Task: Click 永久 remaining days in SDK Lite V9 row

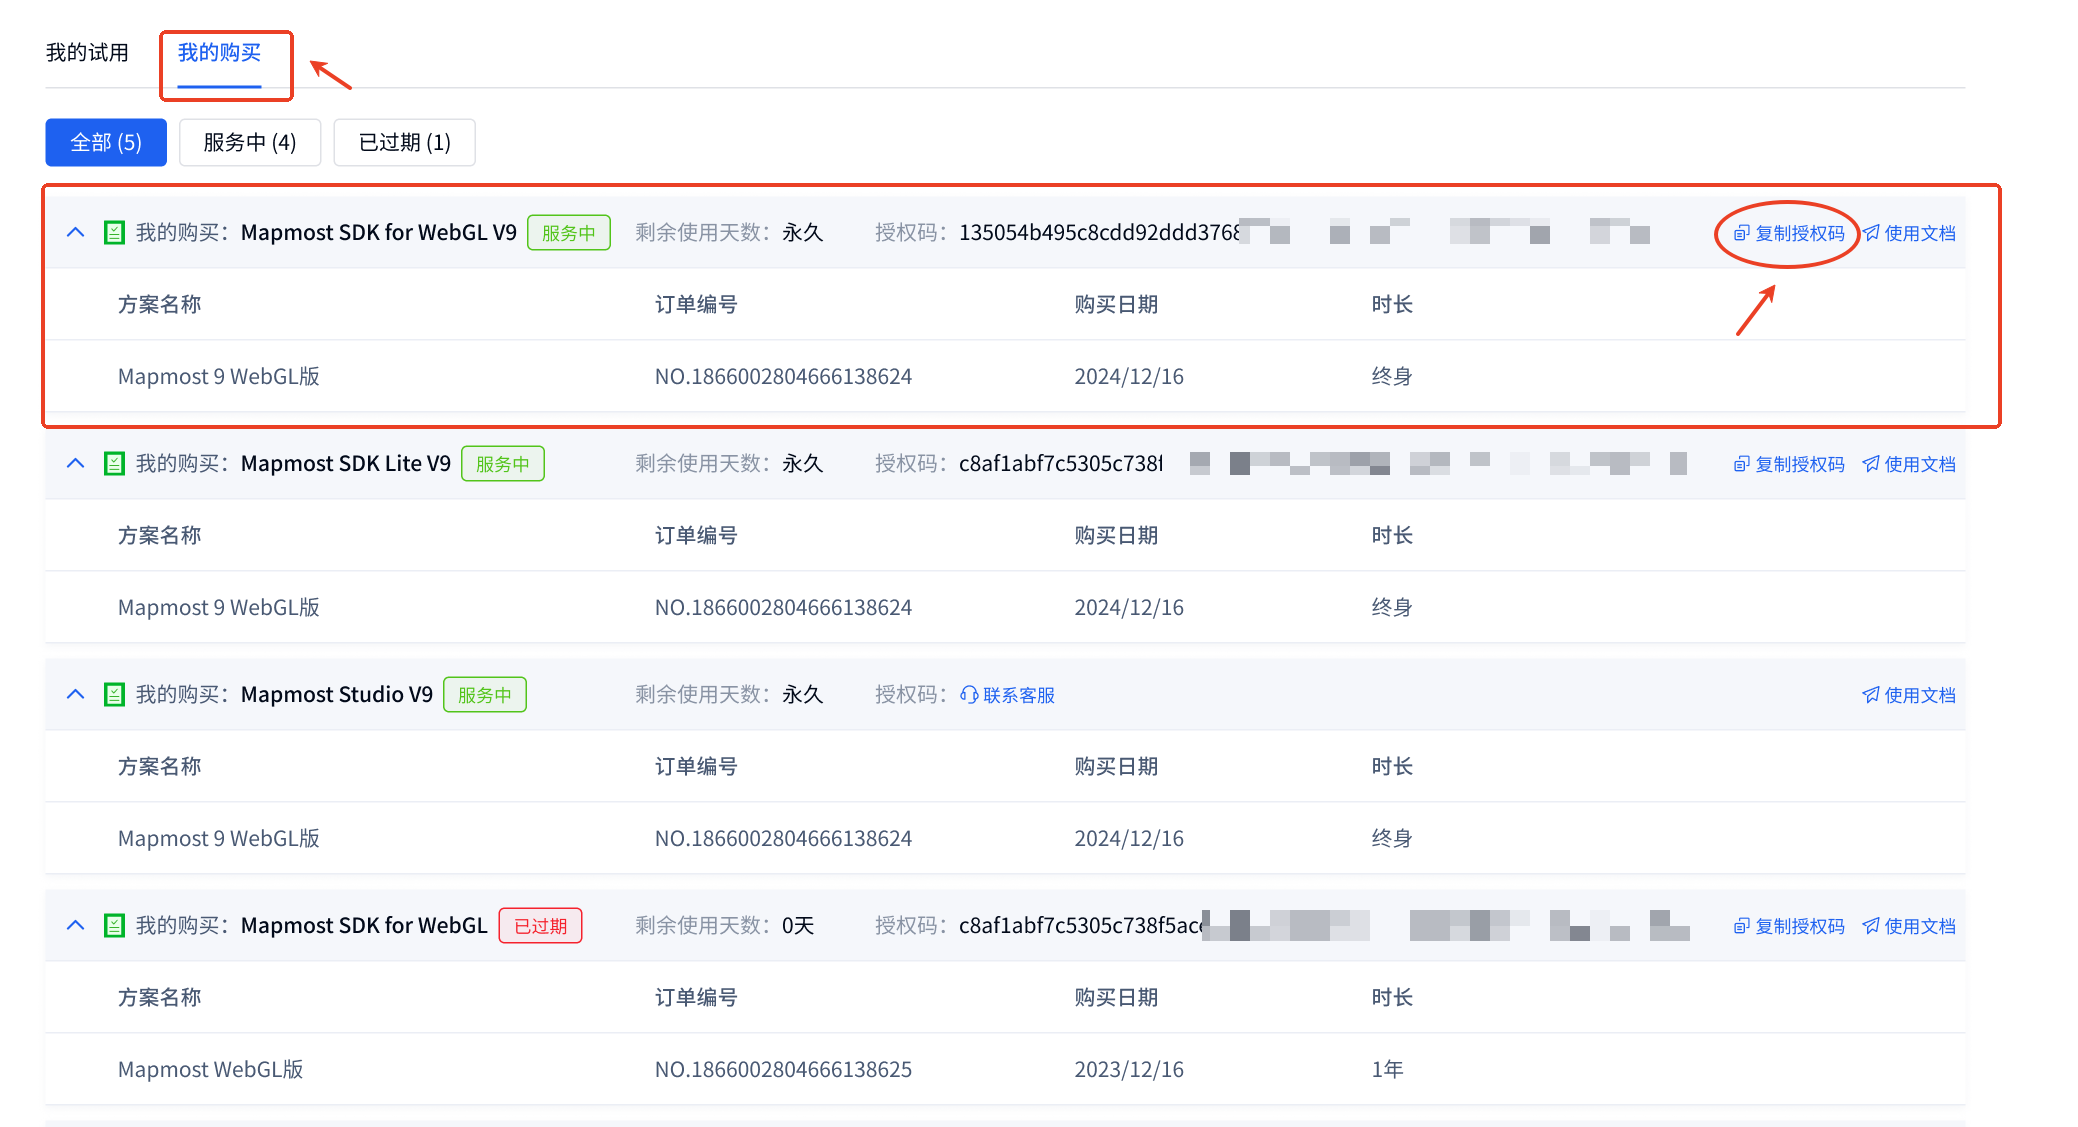Action: point(802,463)
